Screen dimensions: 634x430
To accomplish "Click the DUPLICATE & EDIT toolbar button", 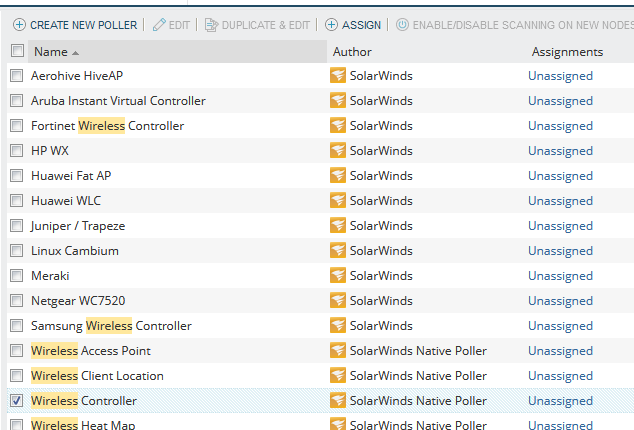I will pyautogui.click(x=257, y=25).
